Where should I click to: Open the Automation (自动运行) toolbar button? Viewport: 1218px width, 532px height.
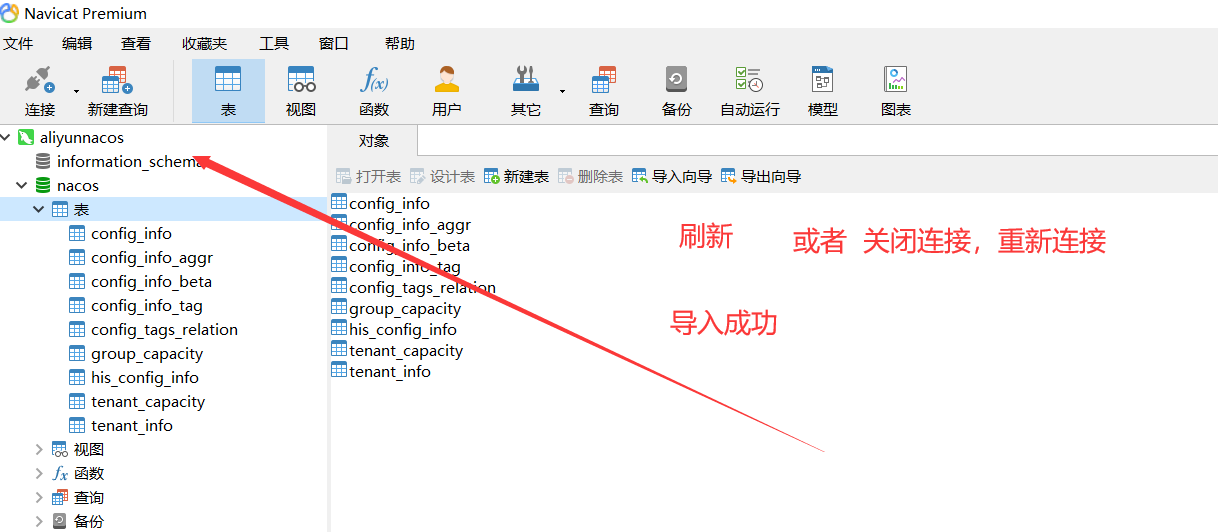pyautogui.click(x=750, y=91)
